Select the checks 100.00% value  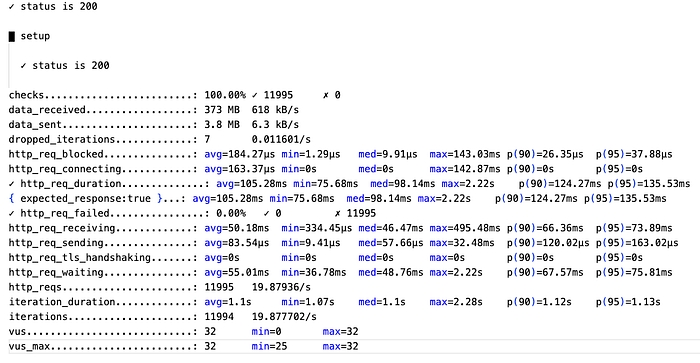click(225, 95)
